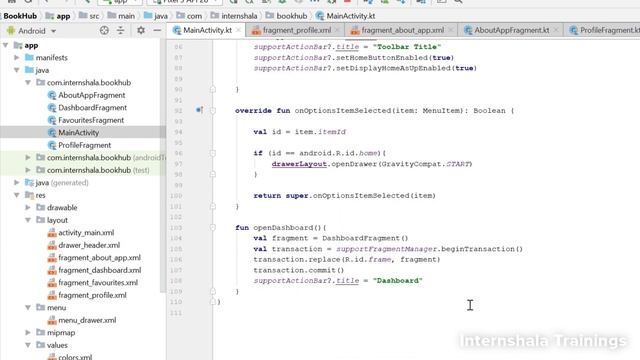This screenshot has width=640, height=360.
Task: Collapse the layout folder
Action: point(28,220)
